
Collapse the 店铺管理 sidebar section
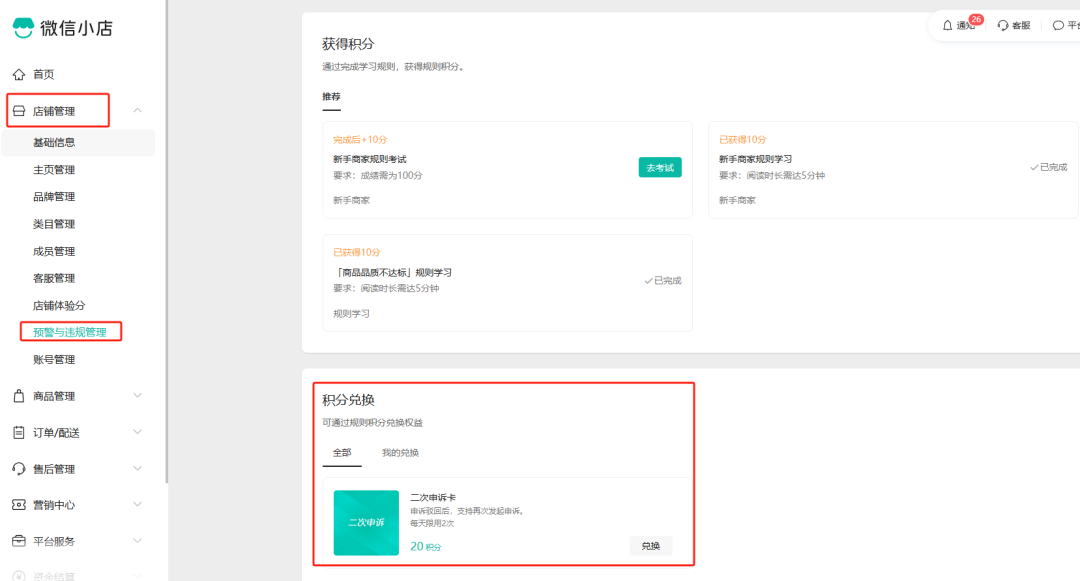tap(139, 110)
